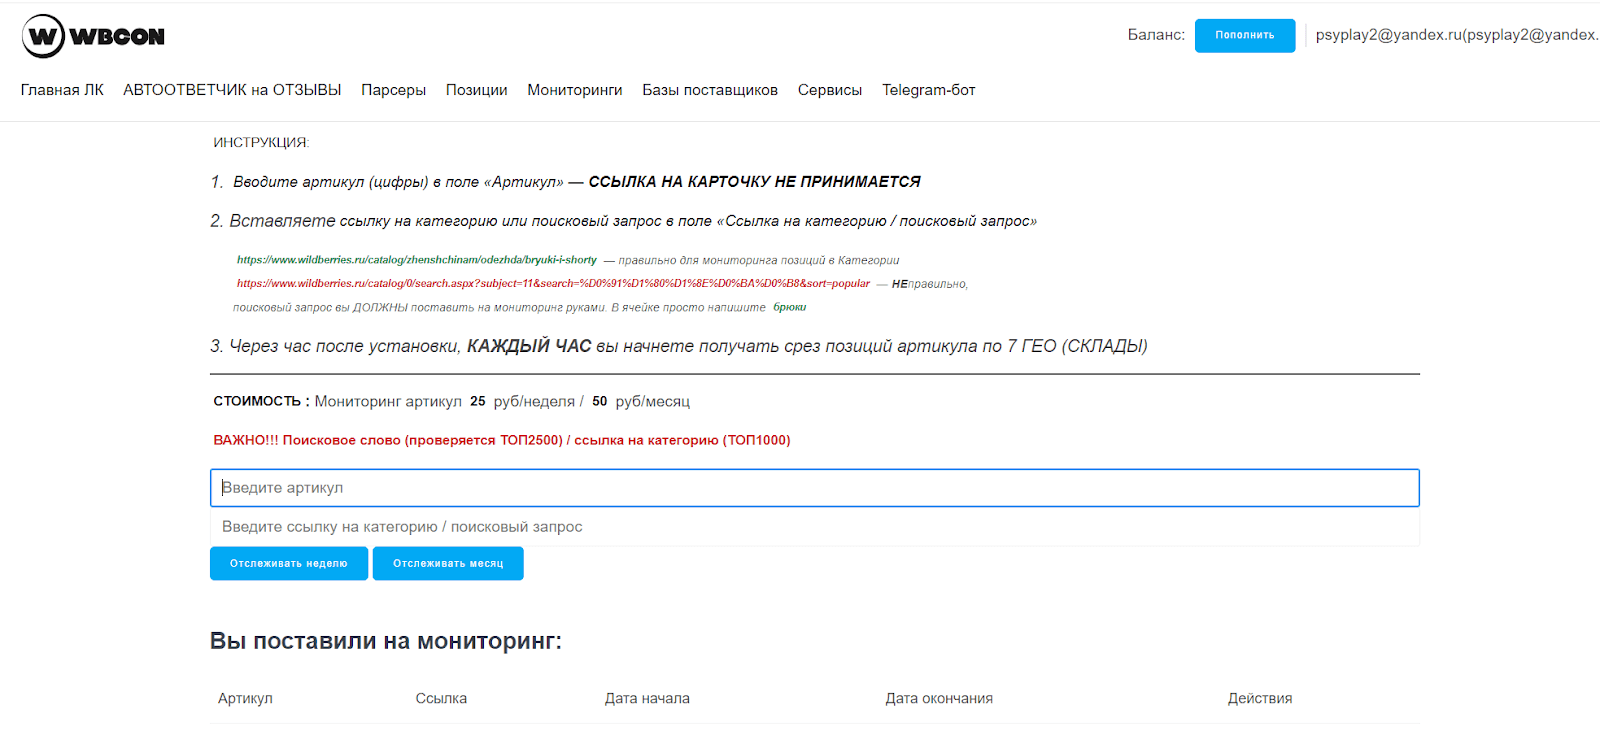Expand the Парсеры menu
The height and width of the screenshot is (731, 1600).
[x=393, y=90]
